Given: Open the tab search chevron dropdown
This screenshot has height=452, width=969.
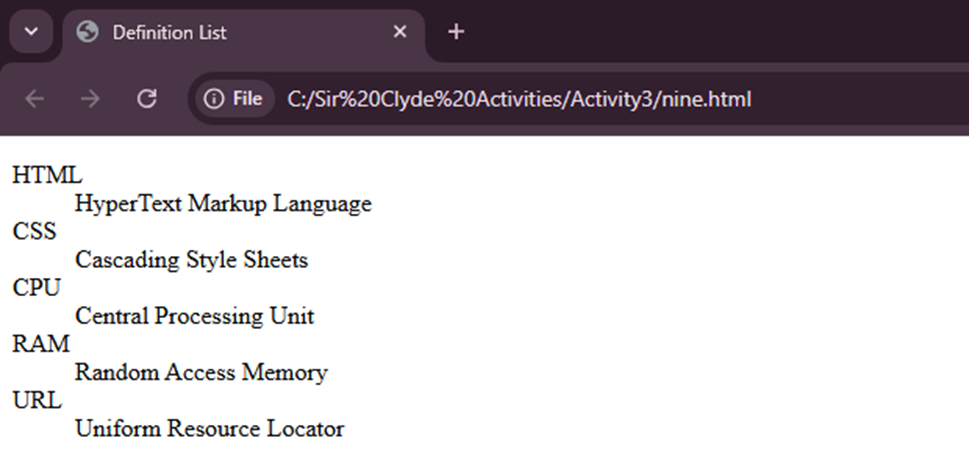Looking at the screenshot, I should tap(30, 32).
